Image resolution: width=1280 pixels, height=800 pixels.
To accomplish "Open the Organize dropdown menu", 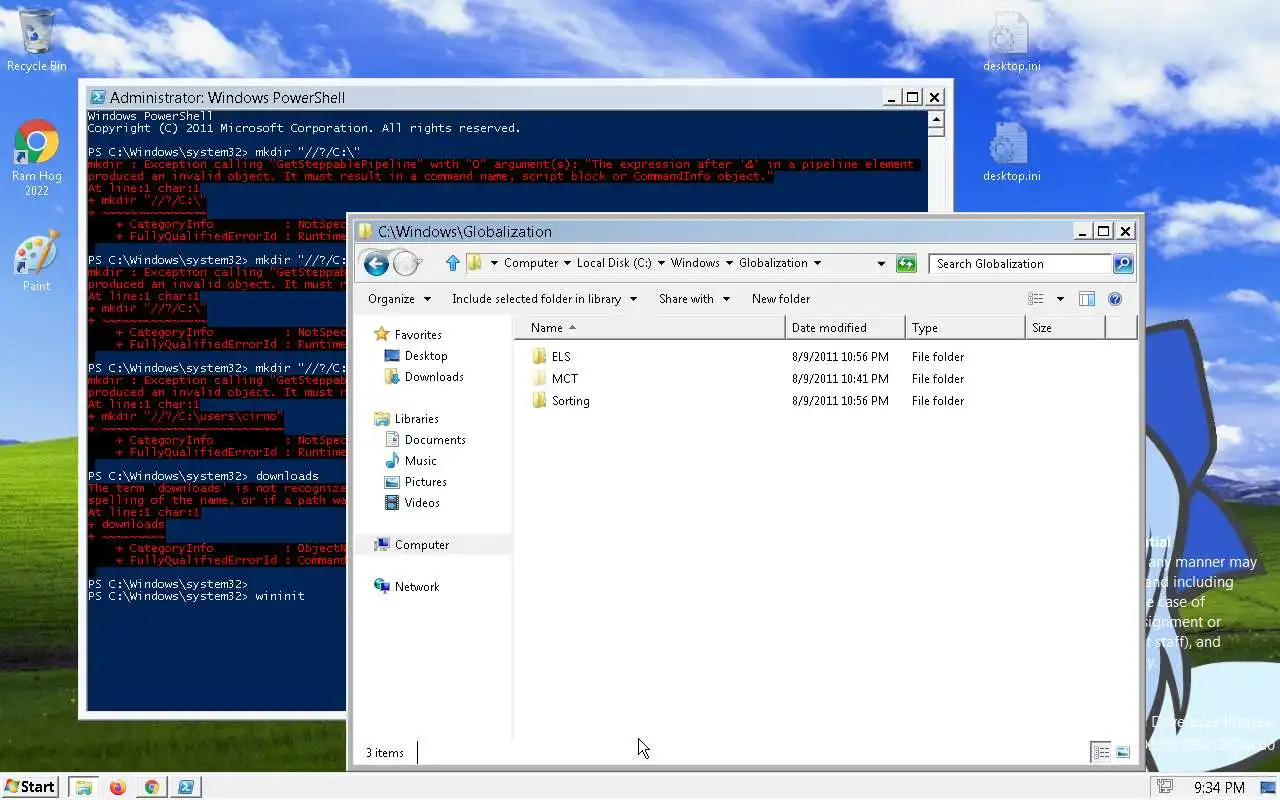I will click(399, 299).
